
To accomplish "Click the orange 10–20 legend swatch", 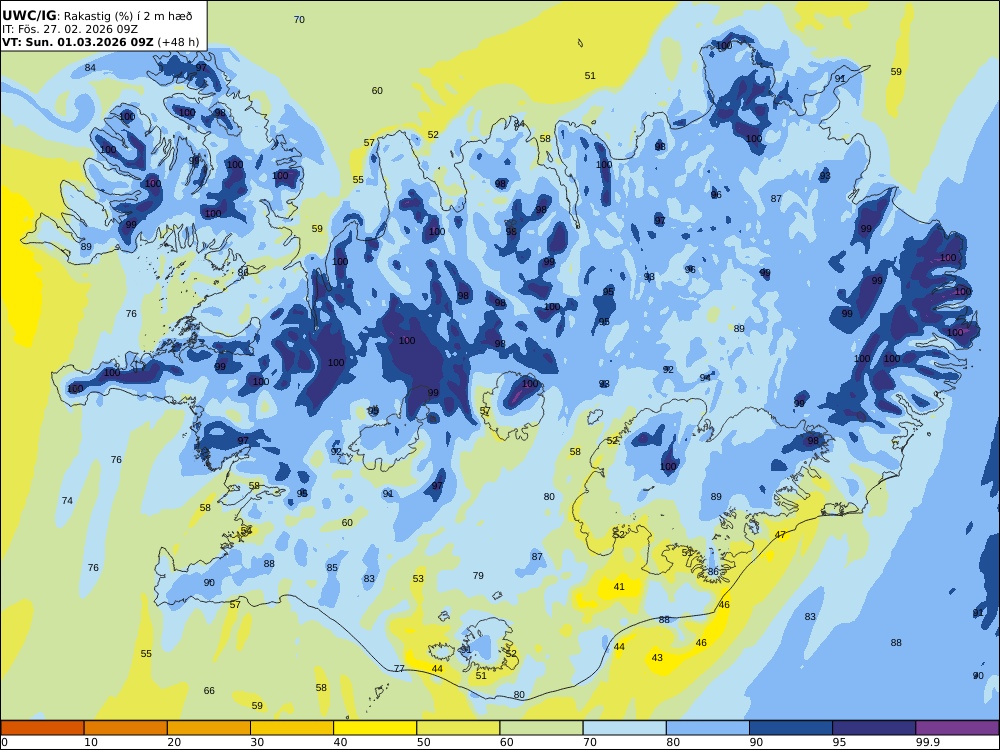I will click(x=126, y=728).
